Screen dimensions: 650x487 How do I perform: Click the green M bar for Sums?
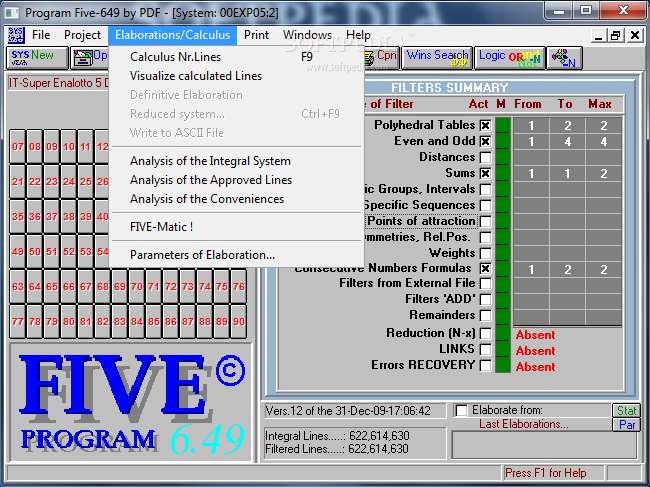point(503,173)
